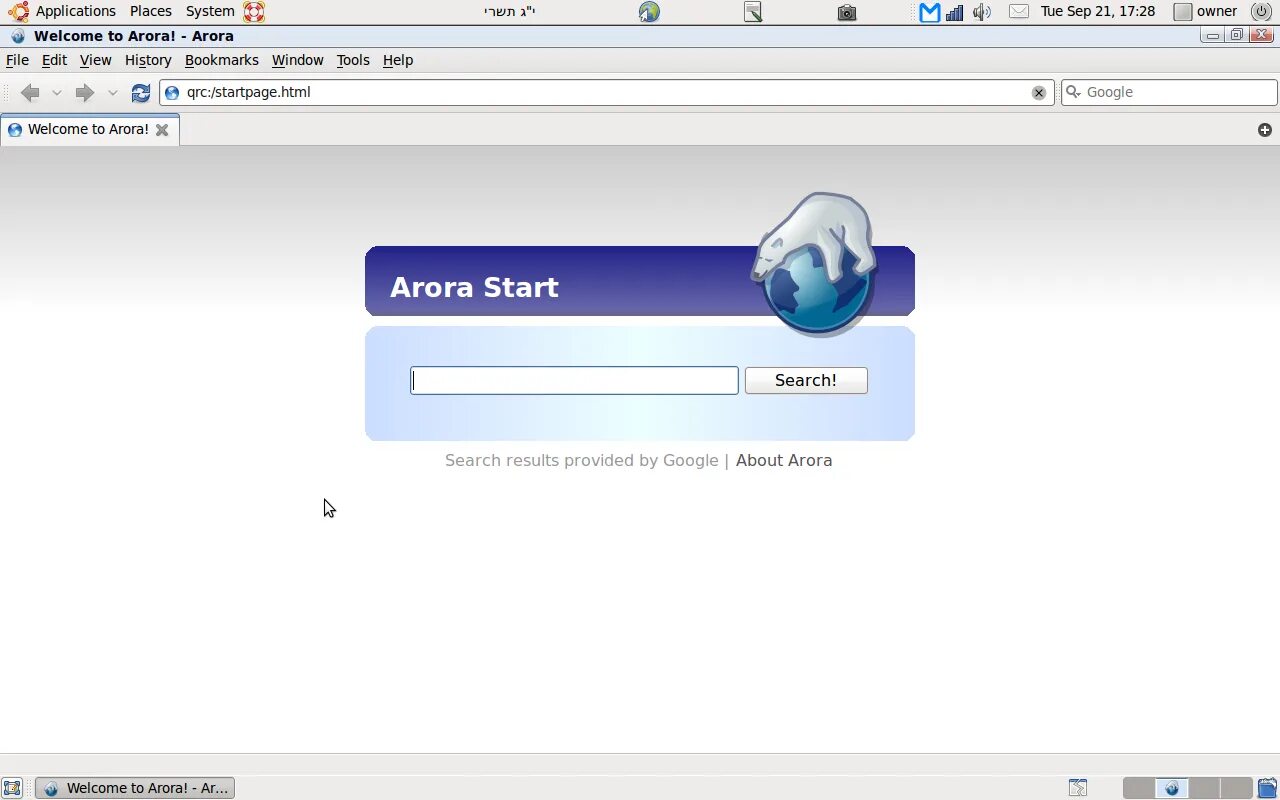Go forward using the Forward arrow
Viewport: 1280px width, 800px height.
tap(85, 93)
